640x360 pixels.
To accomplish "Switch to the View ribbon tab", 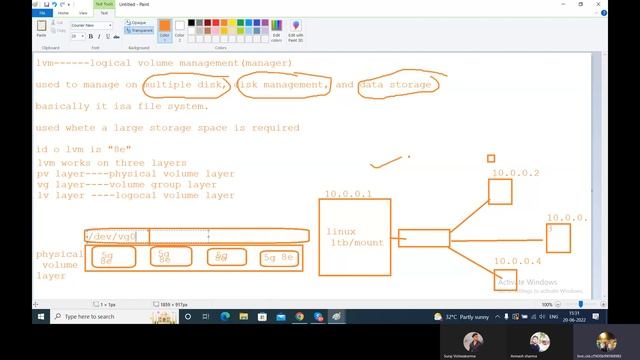I will coord(83,13).
